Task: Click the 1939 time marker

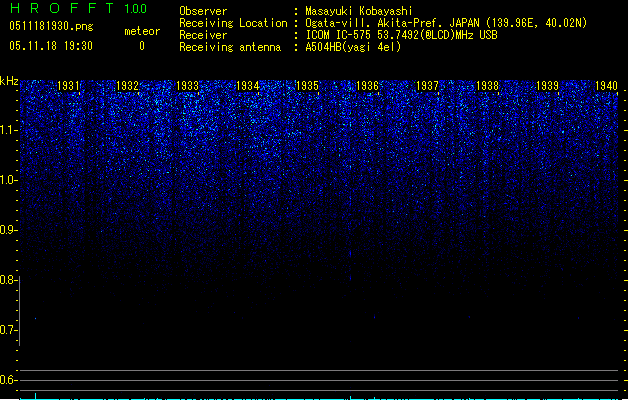Action: 547,86
